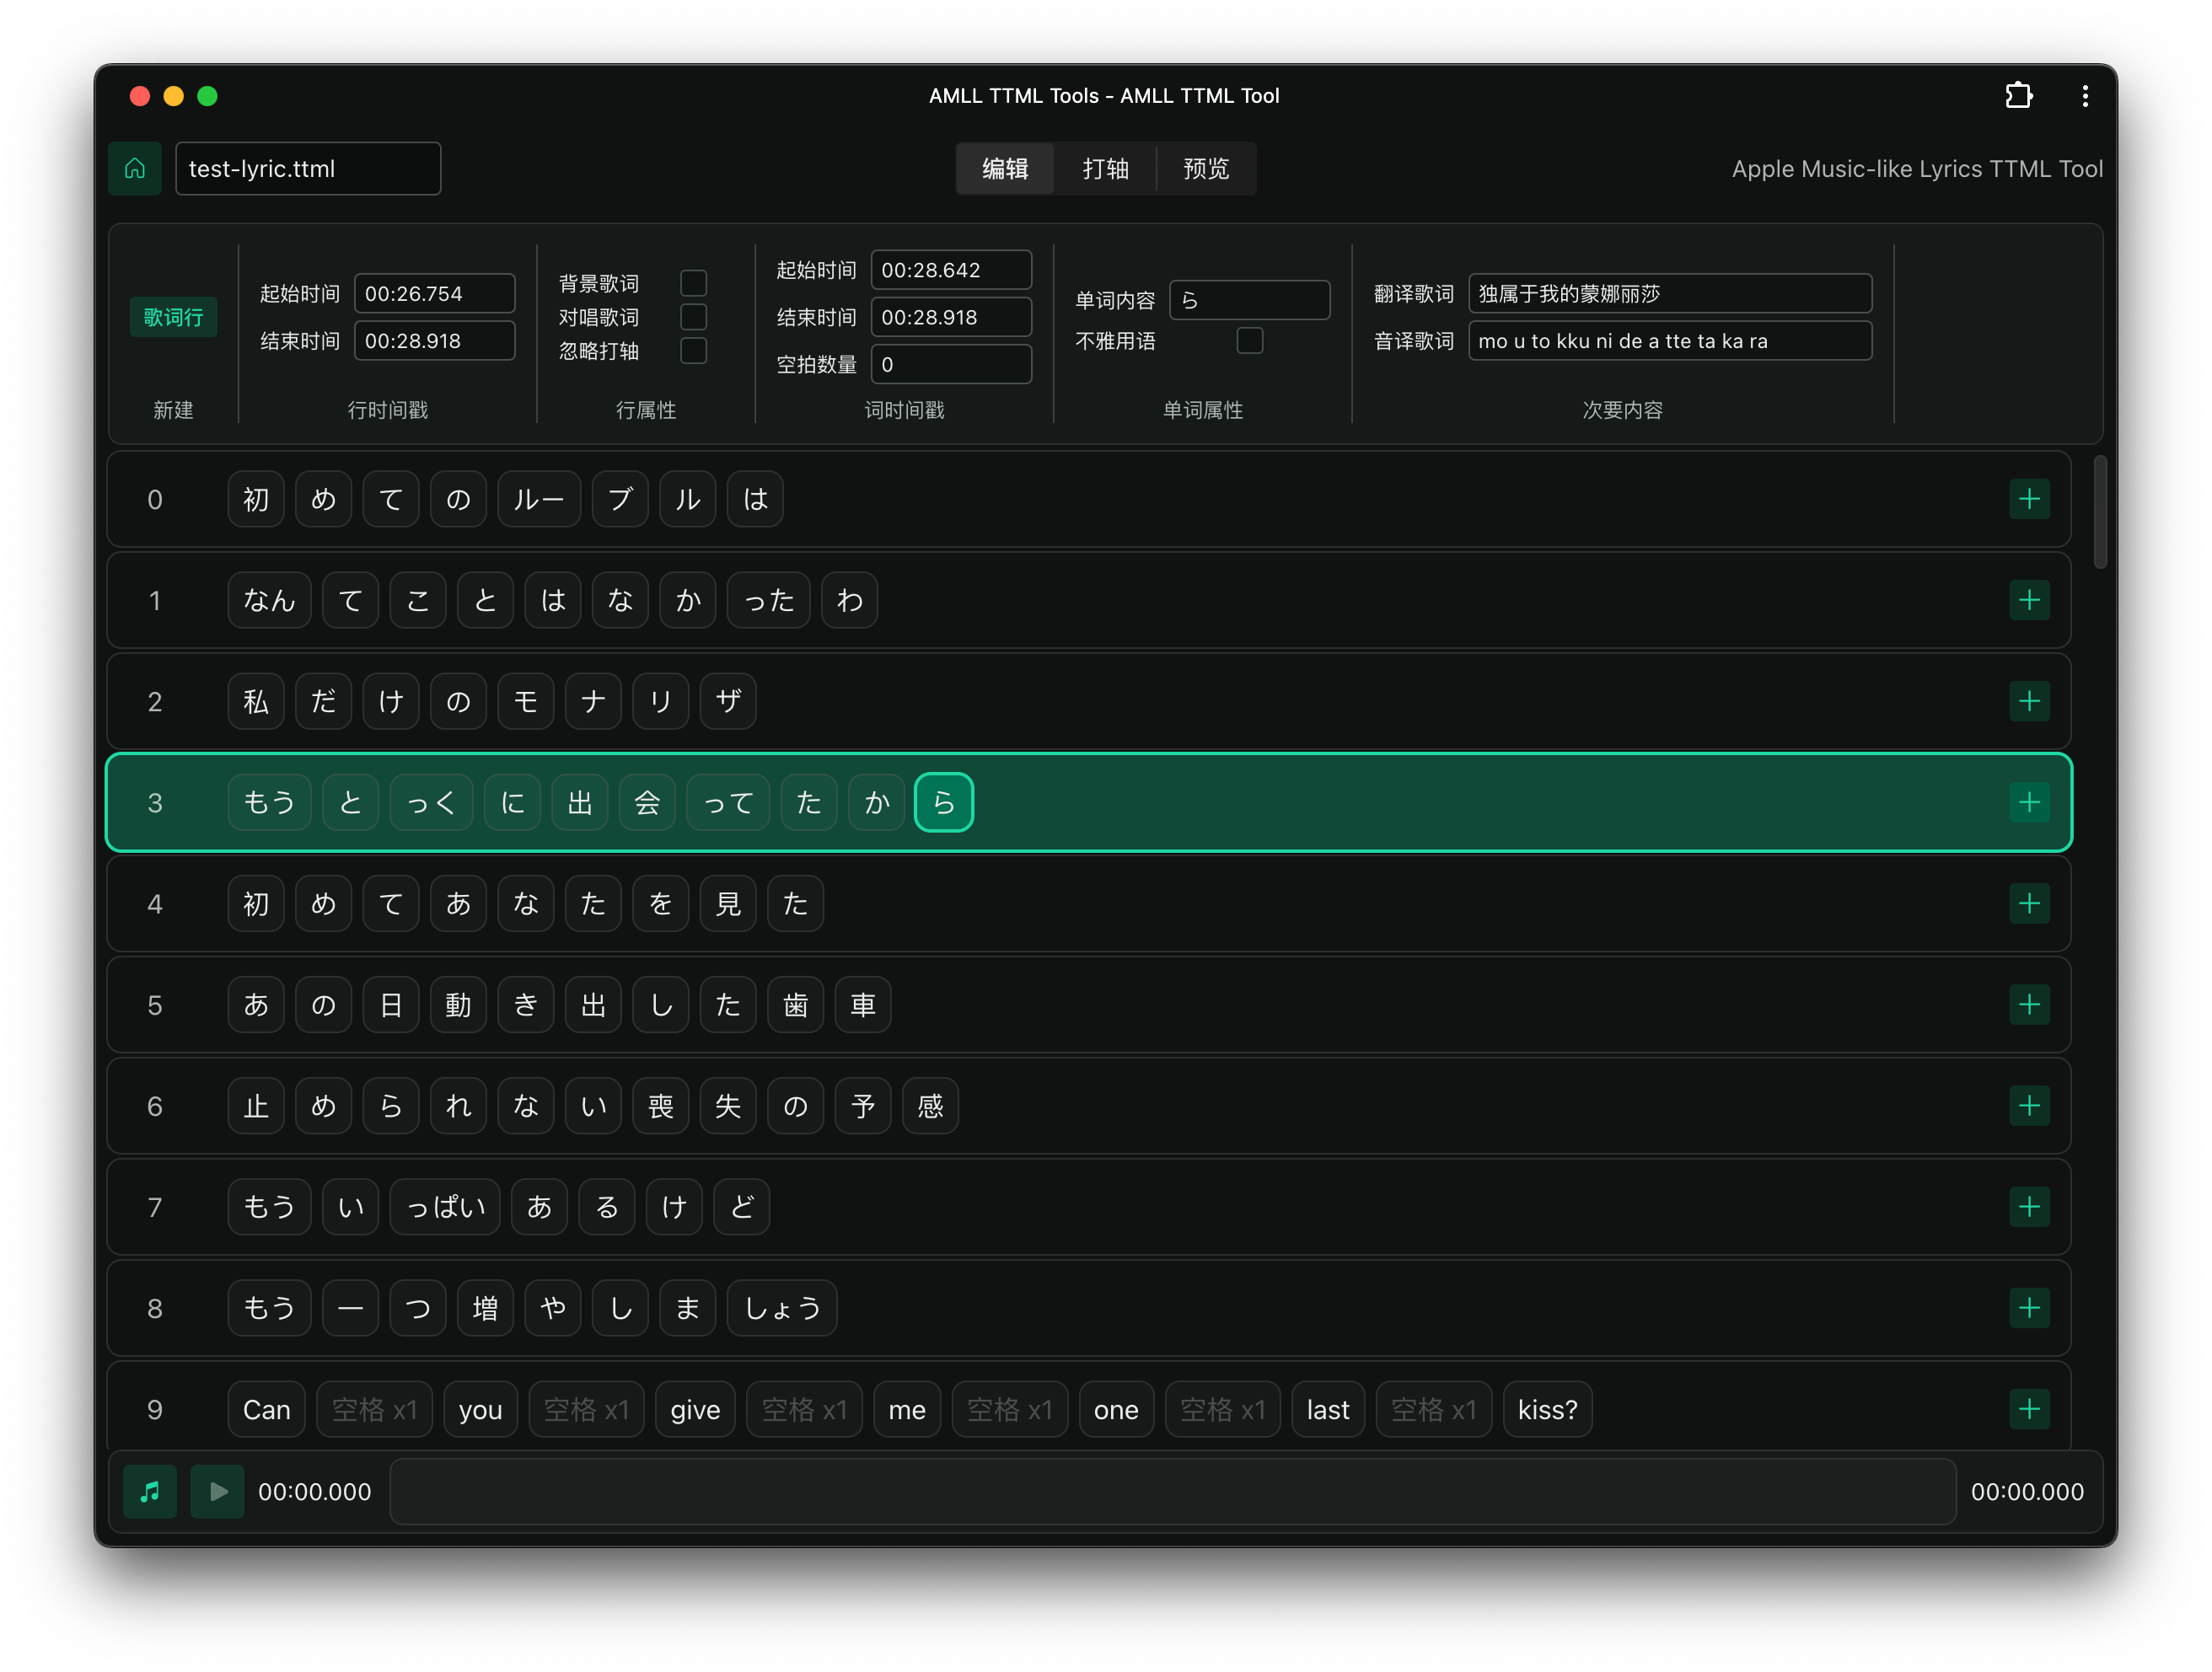The width and height of the screenshot is (2212, 1672).
Task: Select the word っぱい in line 7
Action: tap(445, 1206)
